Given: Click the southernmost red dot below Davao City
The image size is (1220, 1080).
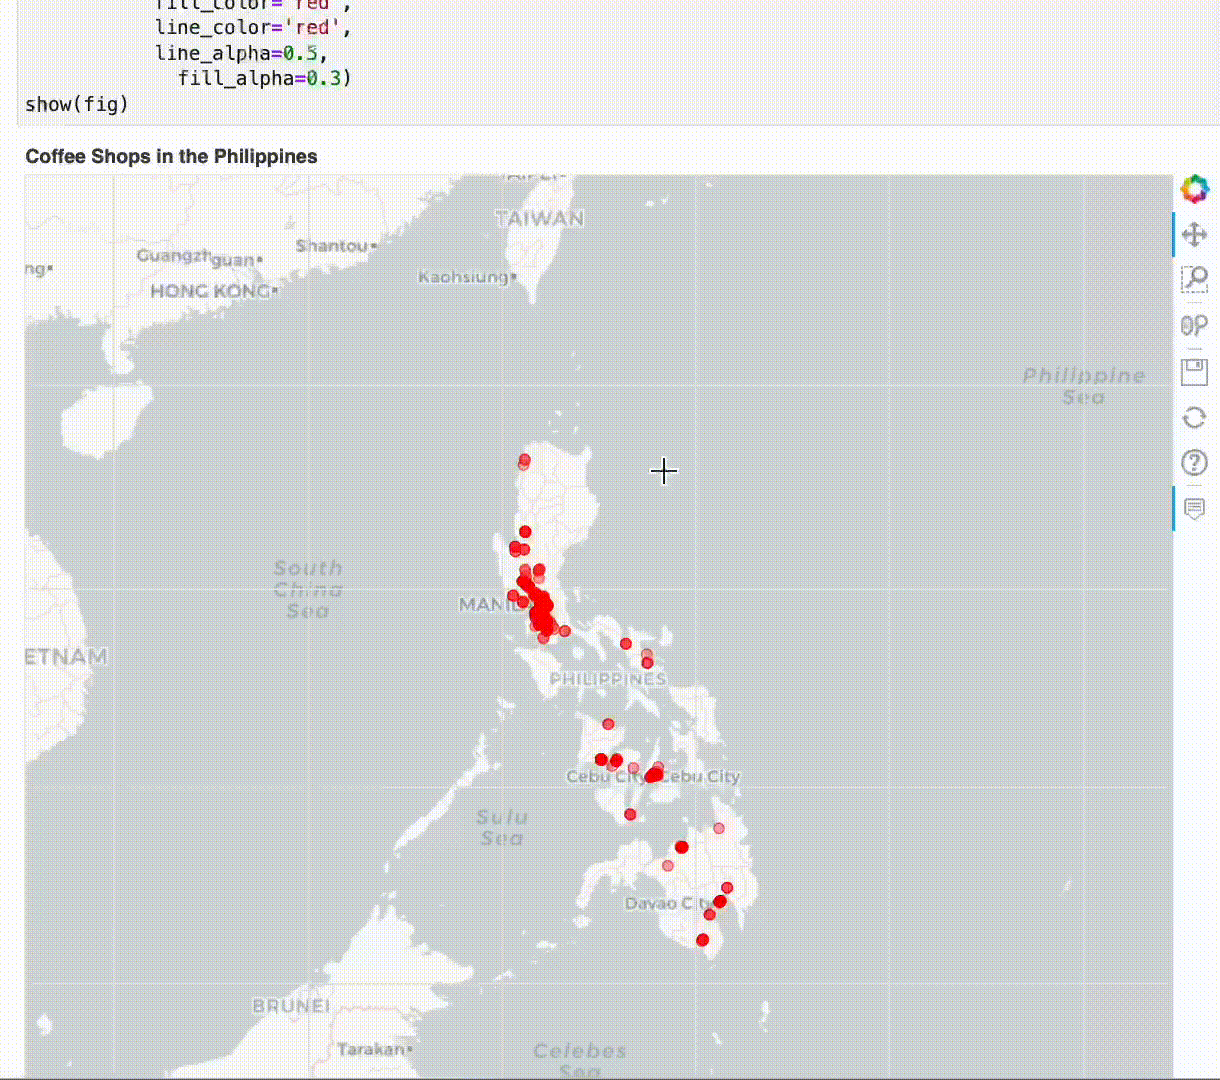Looking at the screenshot, I should [x=702, y=940].
